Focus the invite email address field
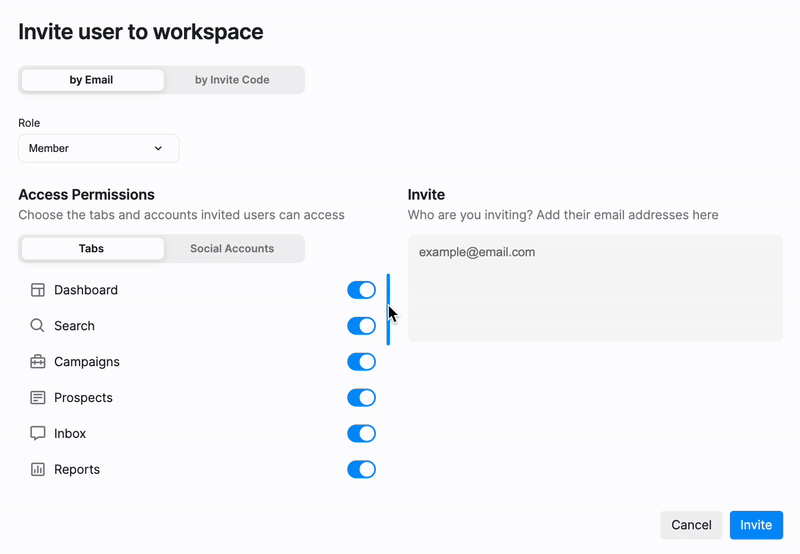This screenshot has height=554, width=800. click(595, 288)
